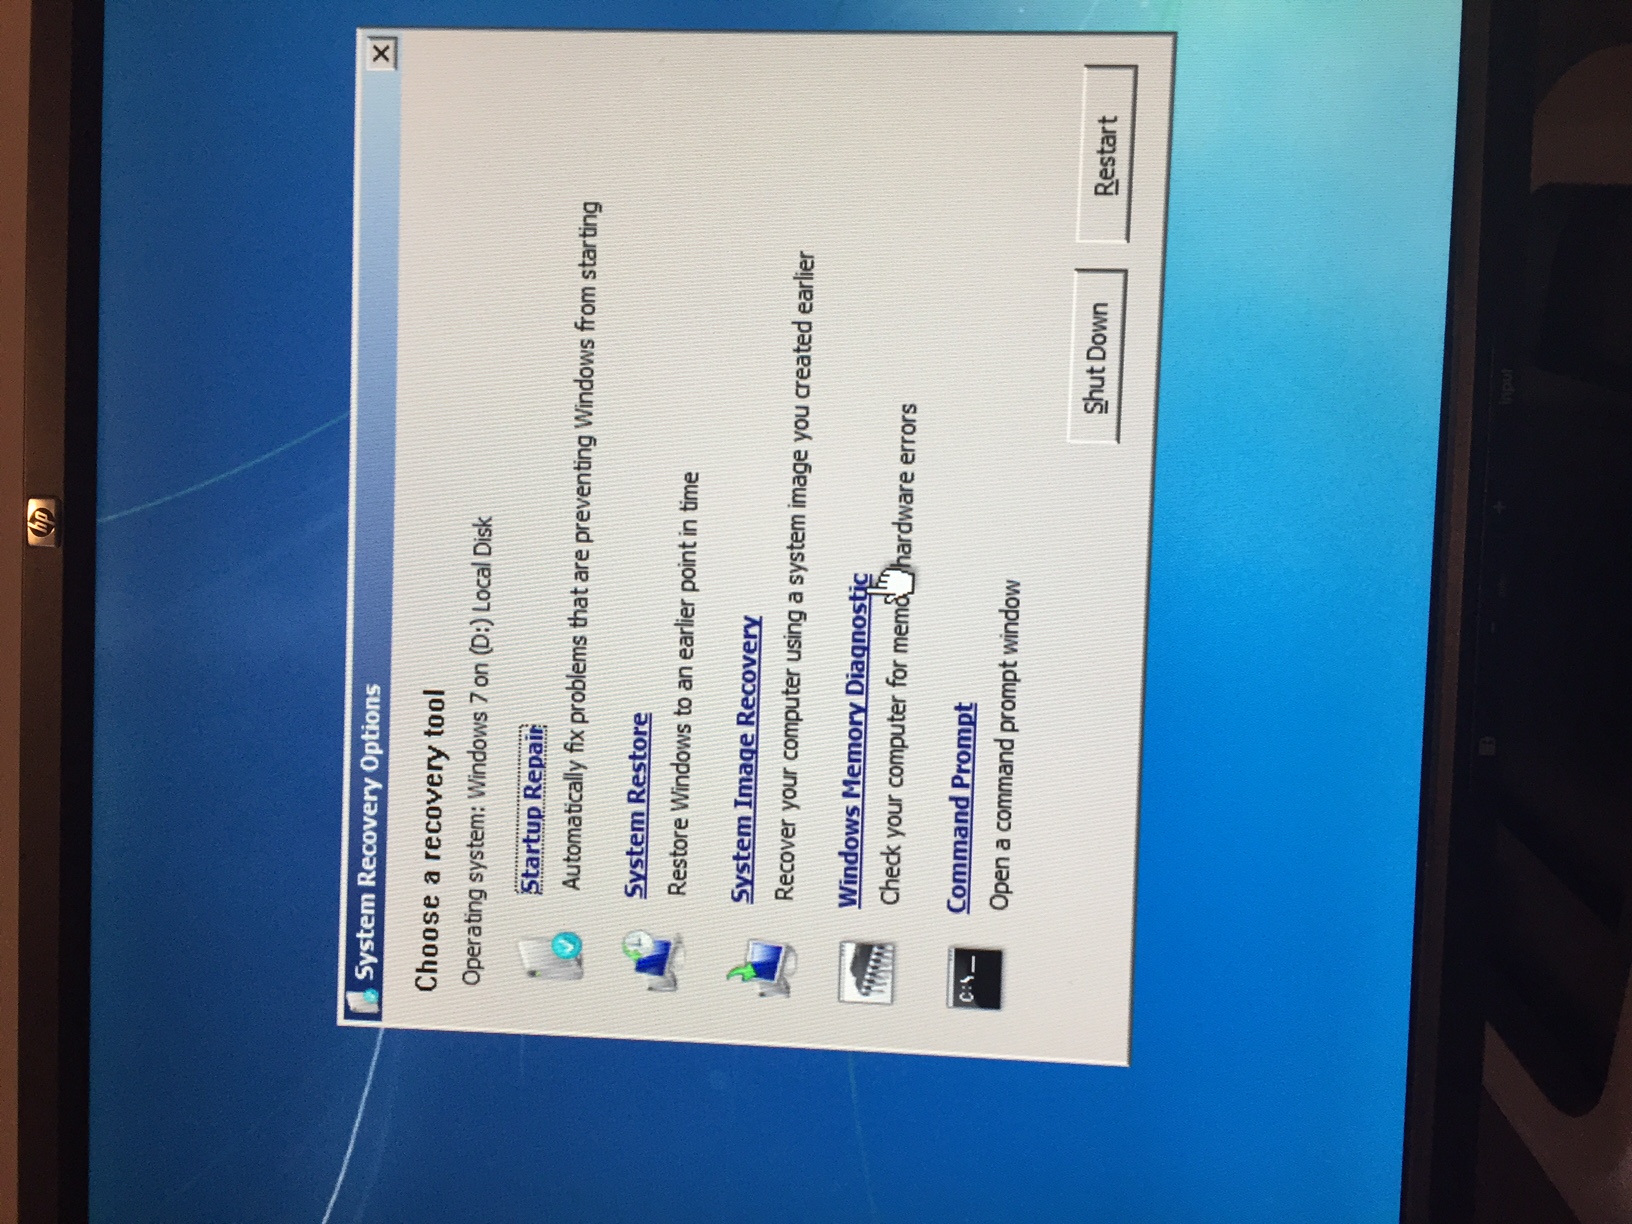This screenshot has width=1632, height=1224.
Task: Launch System Image Recovery link
Action: pos(746,759)
